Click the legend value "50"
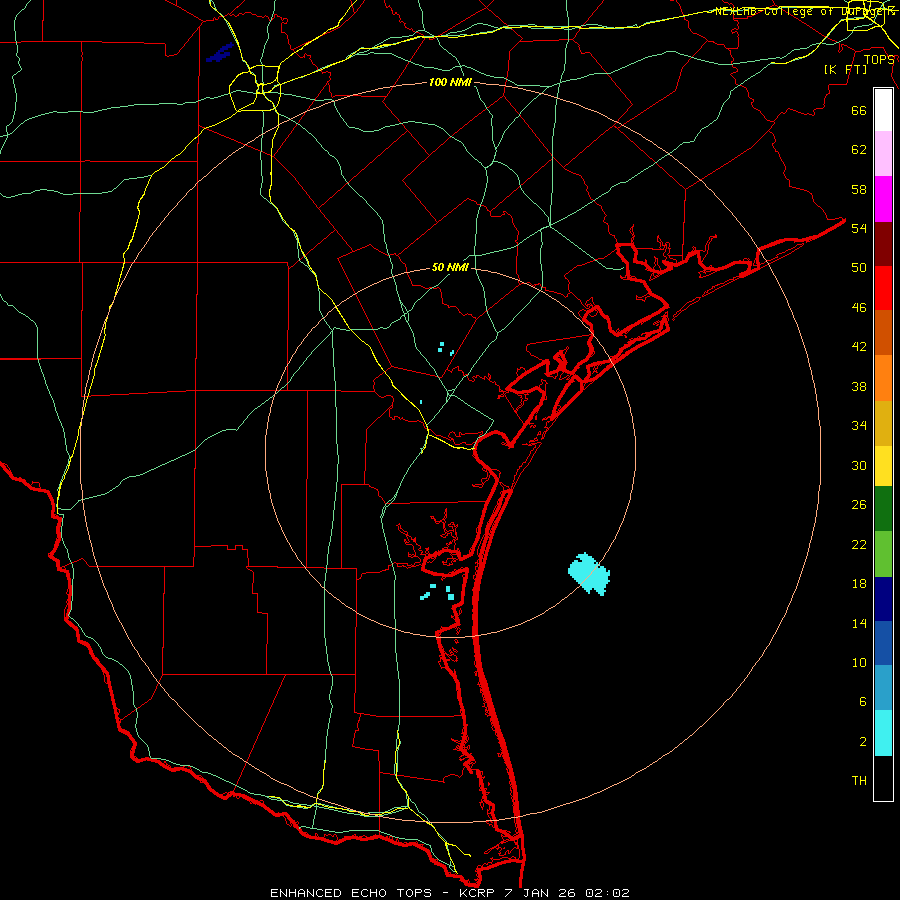900x900 pixels. [859, 268]
